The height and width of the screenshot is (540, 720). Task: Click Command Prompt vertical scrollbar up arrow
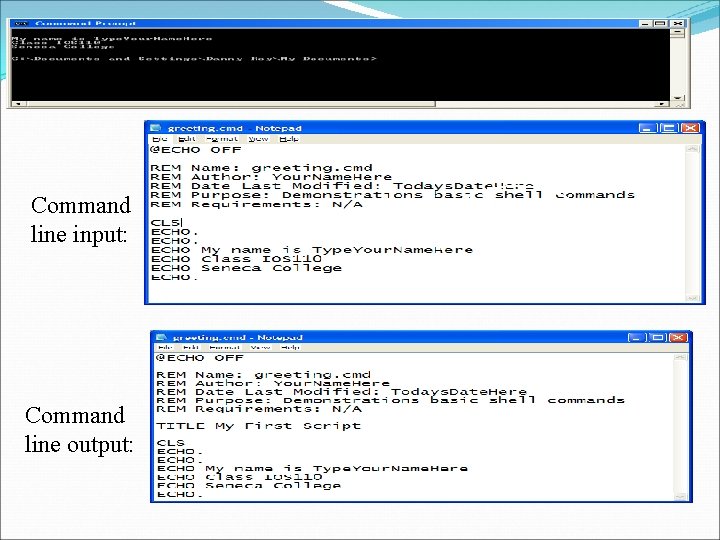[678, 32]
